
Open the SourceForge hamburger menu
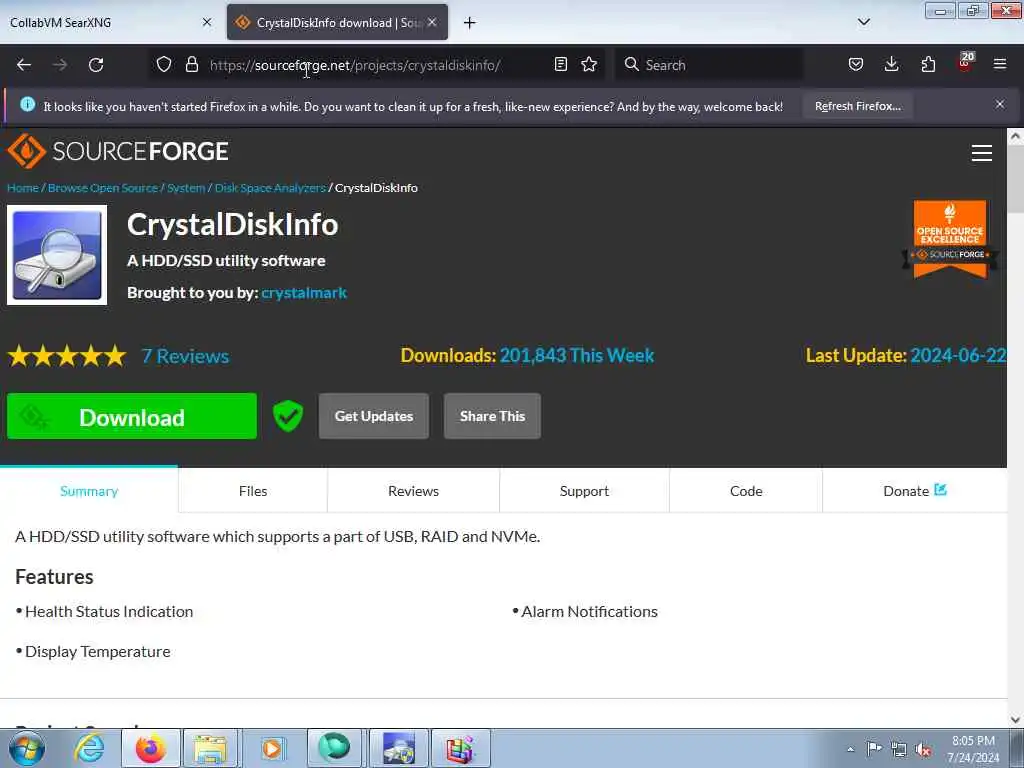pyautogui.click(x=982, y=153)
